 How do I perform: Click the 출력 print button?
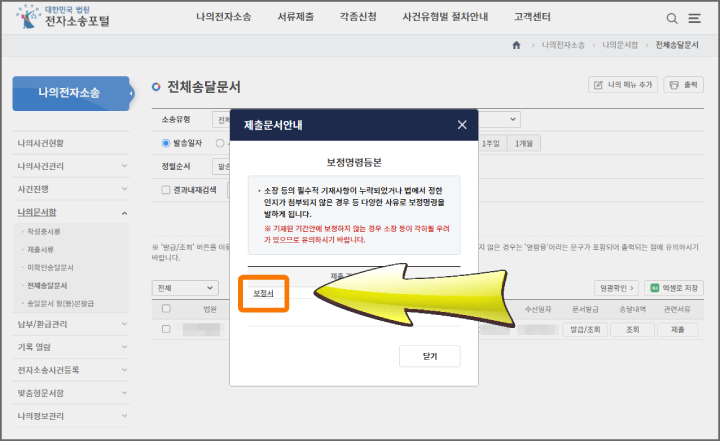(x=683, y=85)
